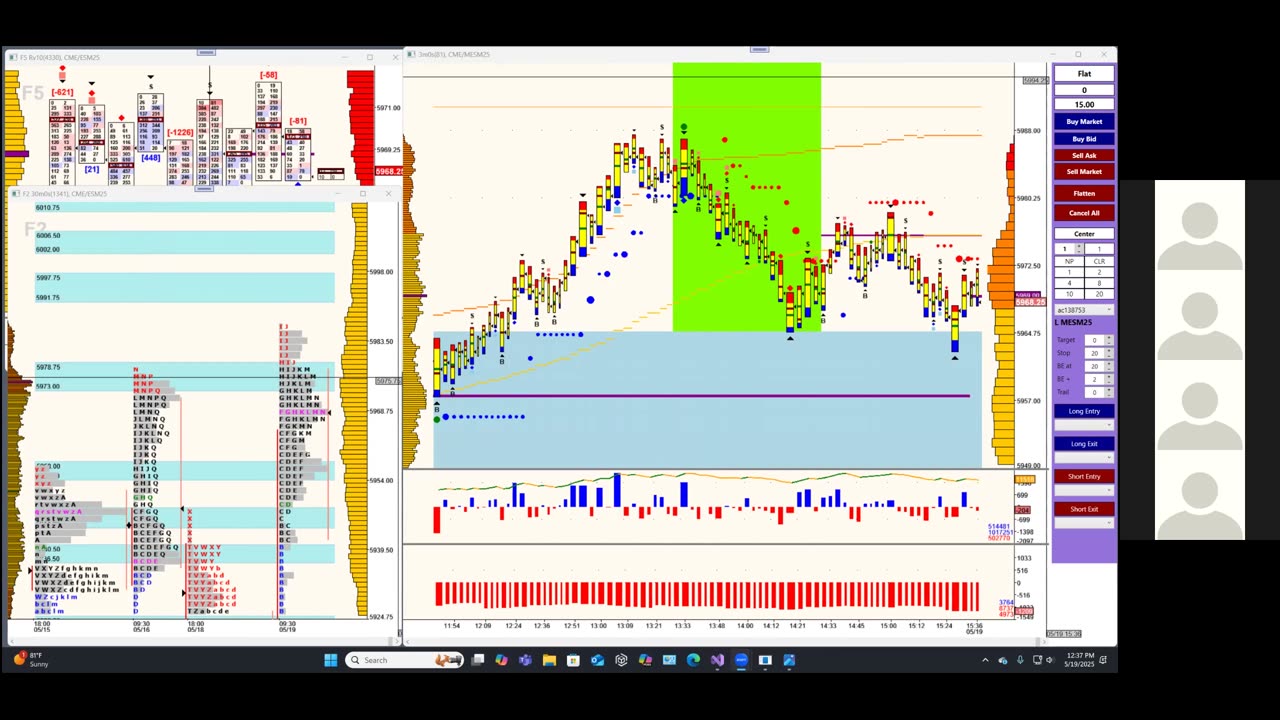The image size is (1280, 720).
Task: Center the price ladder
Action: tap(1084, 234)
